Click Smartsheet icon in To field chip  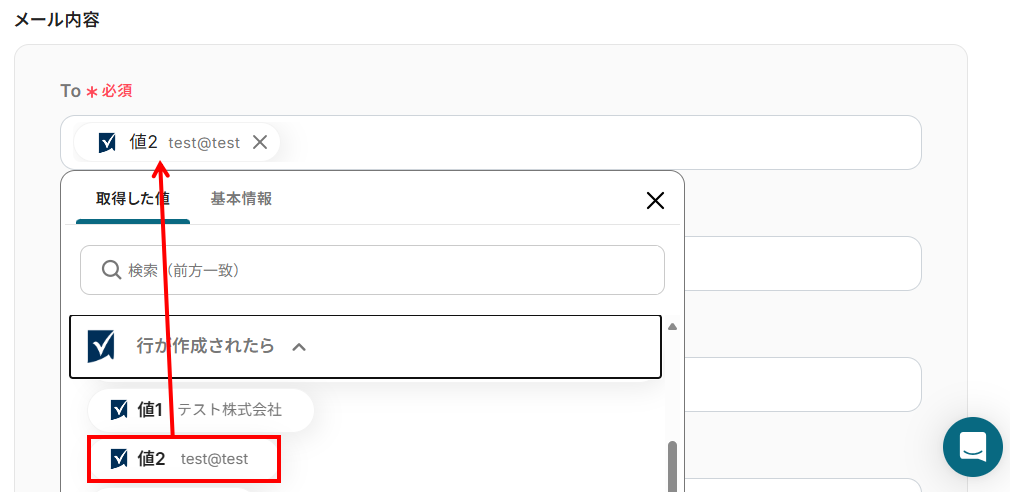[x=108, y=143]
